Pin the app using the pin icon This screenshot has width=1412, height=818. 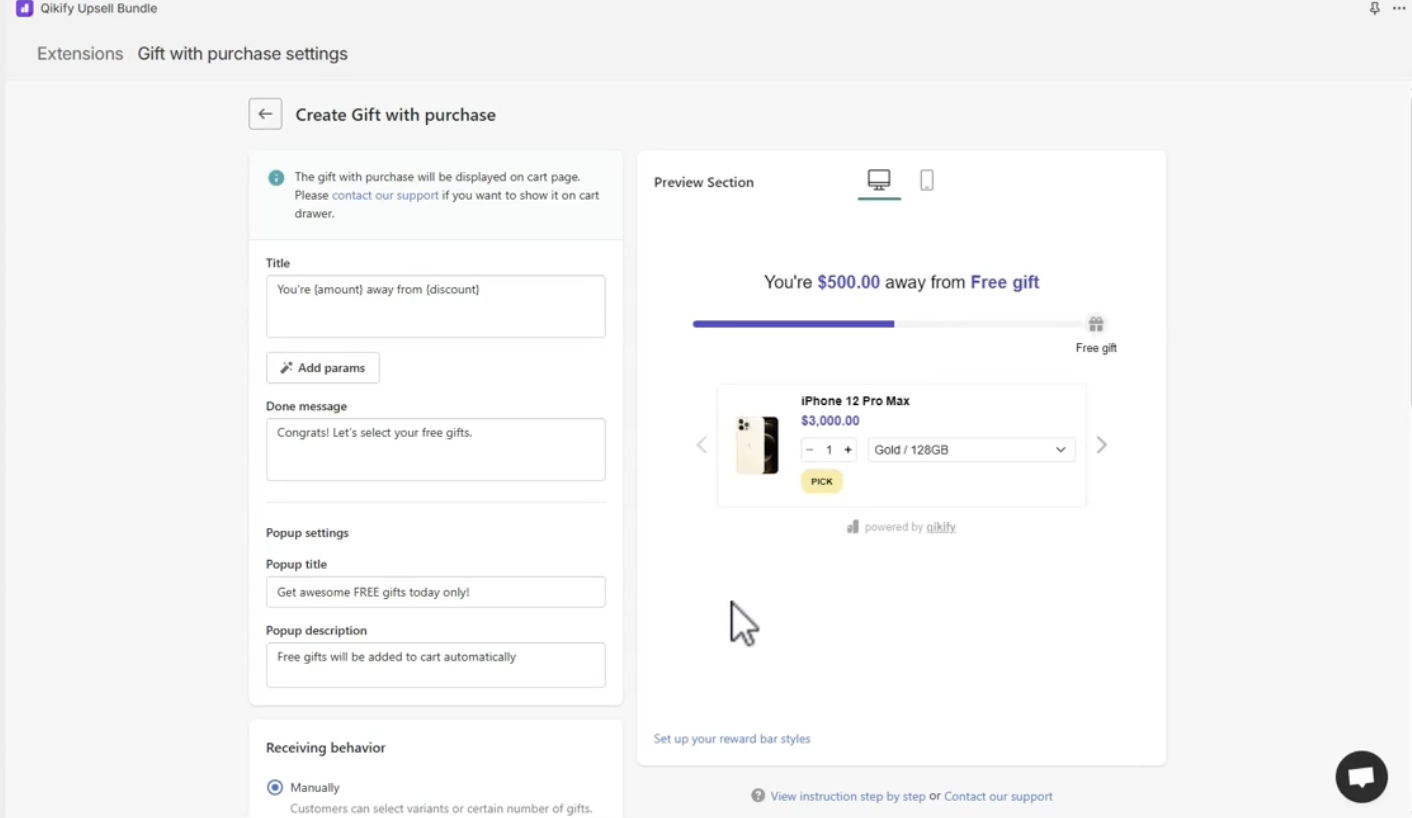(1375, 8)
